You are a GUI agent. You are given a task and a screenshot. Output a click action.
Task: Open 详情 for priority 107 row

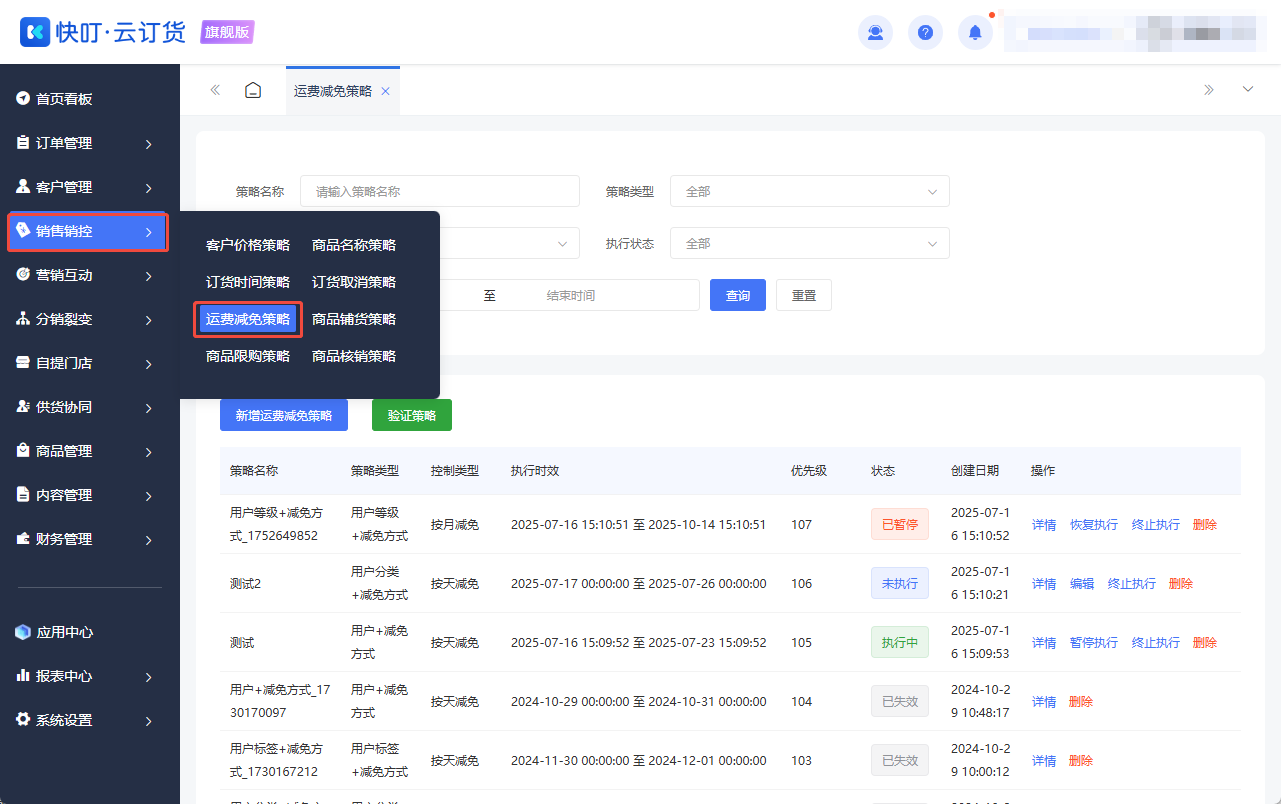tap(1044, 524)
